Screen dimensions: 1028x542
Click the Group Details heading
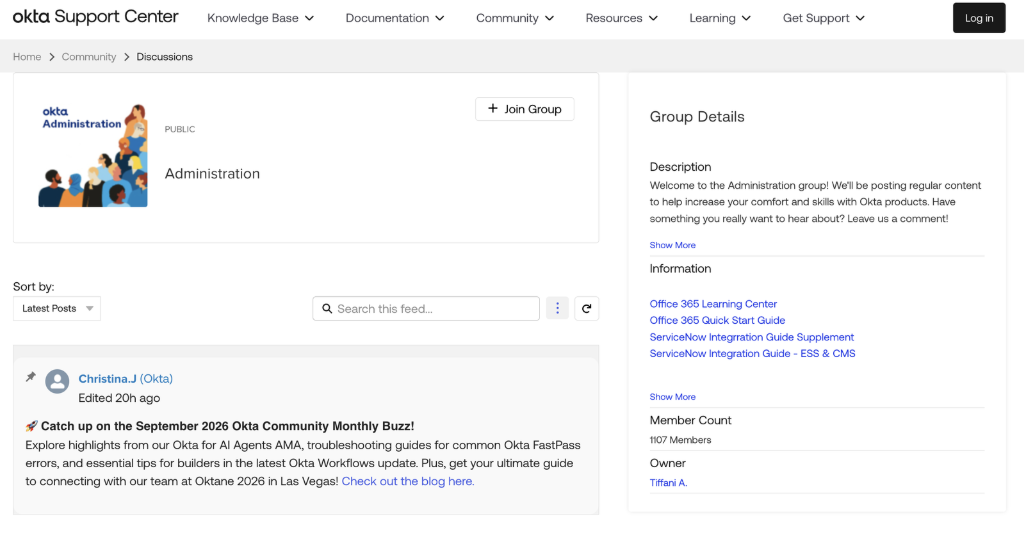697,117
